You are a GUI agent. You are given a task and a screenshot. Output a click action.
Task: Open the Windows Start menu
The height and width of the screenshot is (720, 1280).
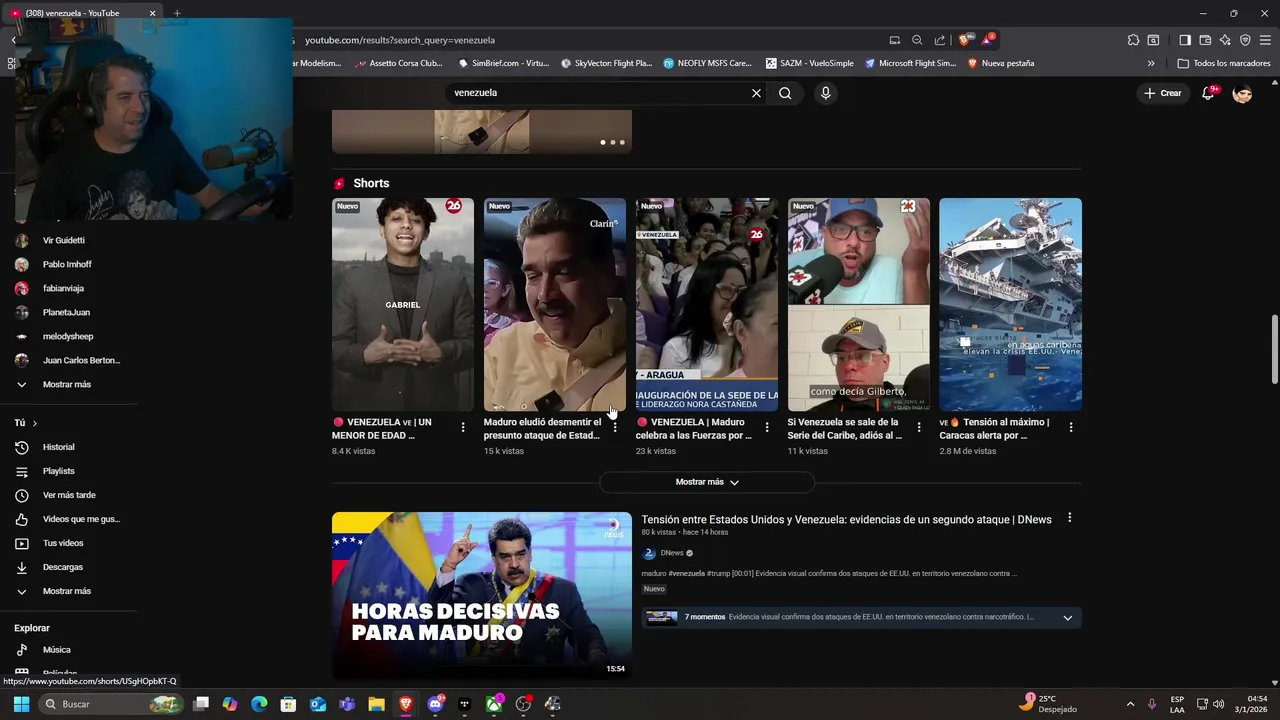click(x=21, y=704)
